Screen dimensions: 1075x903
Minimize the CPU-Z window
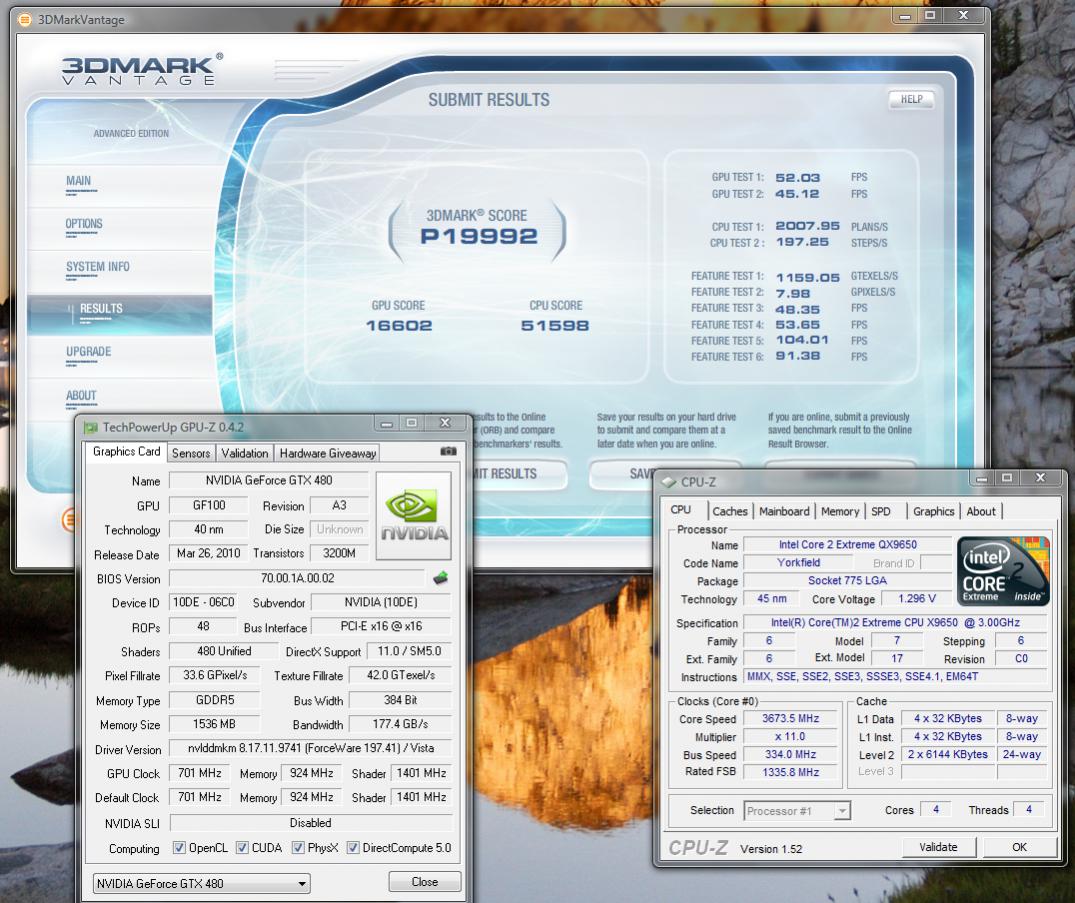(982, 479)
